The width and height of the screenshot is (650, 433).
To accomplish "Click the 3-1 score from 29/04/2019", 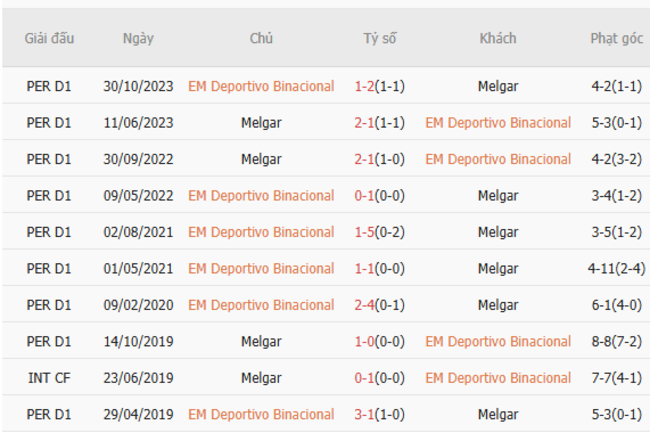I will pos(364,414).
